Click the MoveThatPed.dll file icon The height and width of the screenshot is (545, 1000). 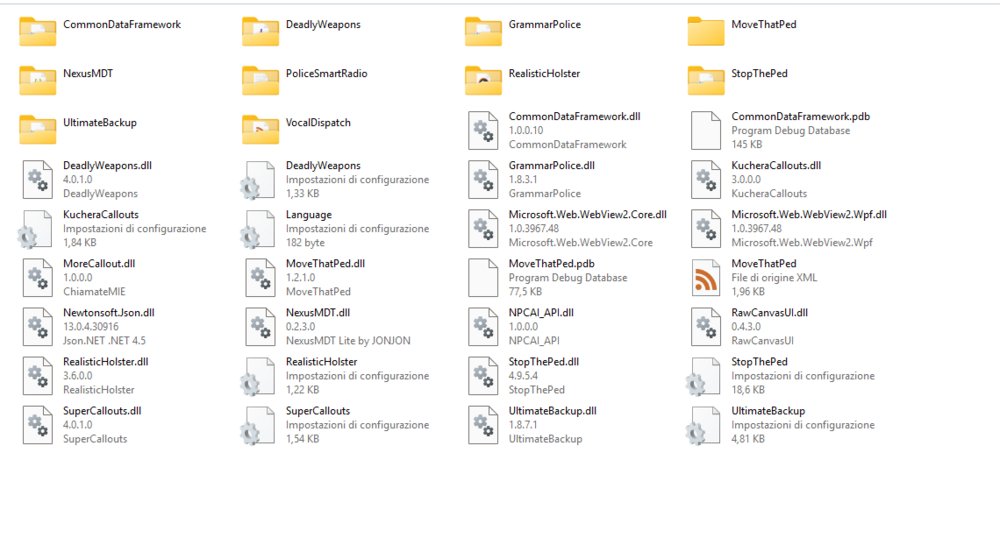pos(260,277)
